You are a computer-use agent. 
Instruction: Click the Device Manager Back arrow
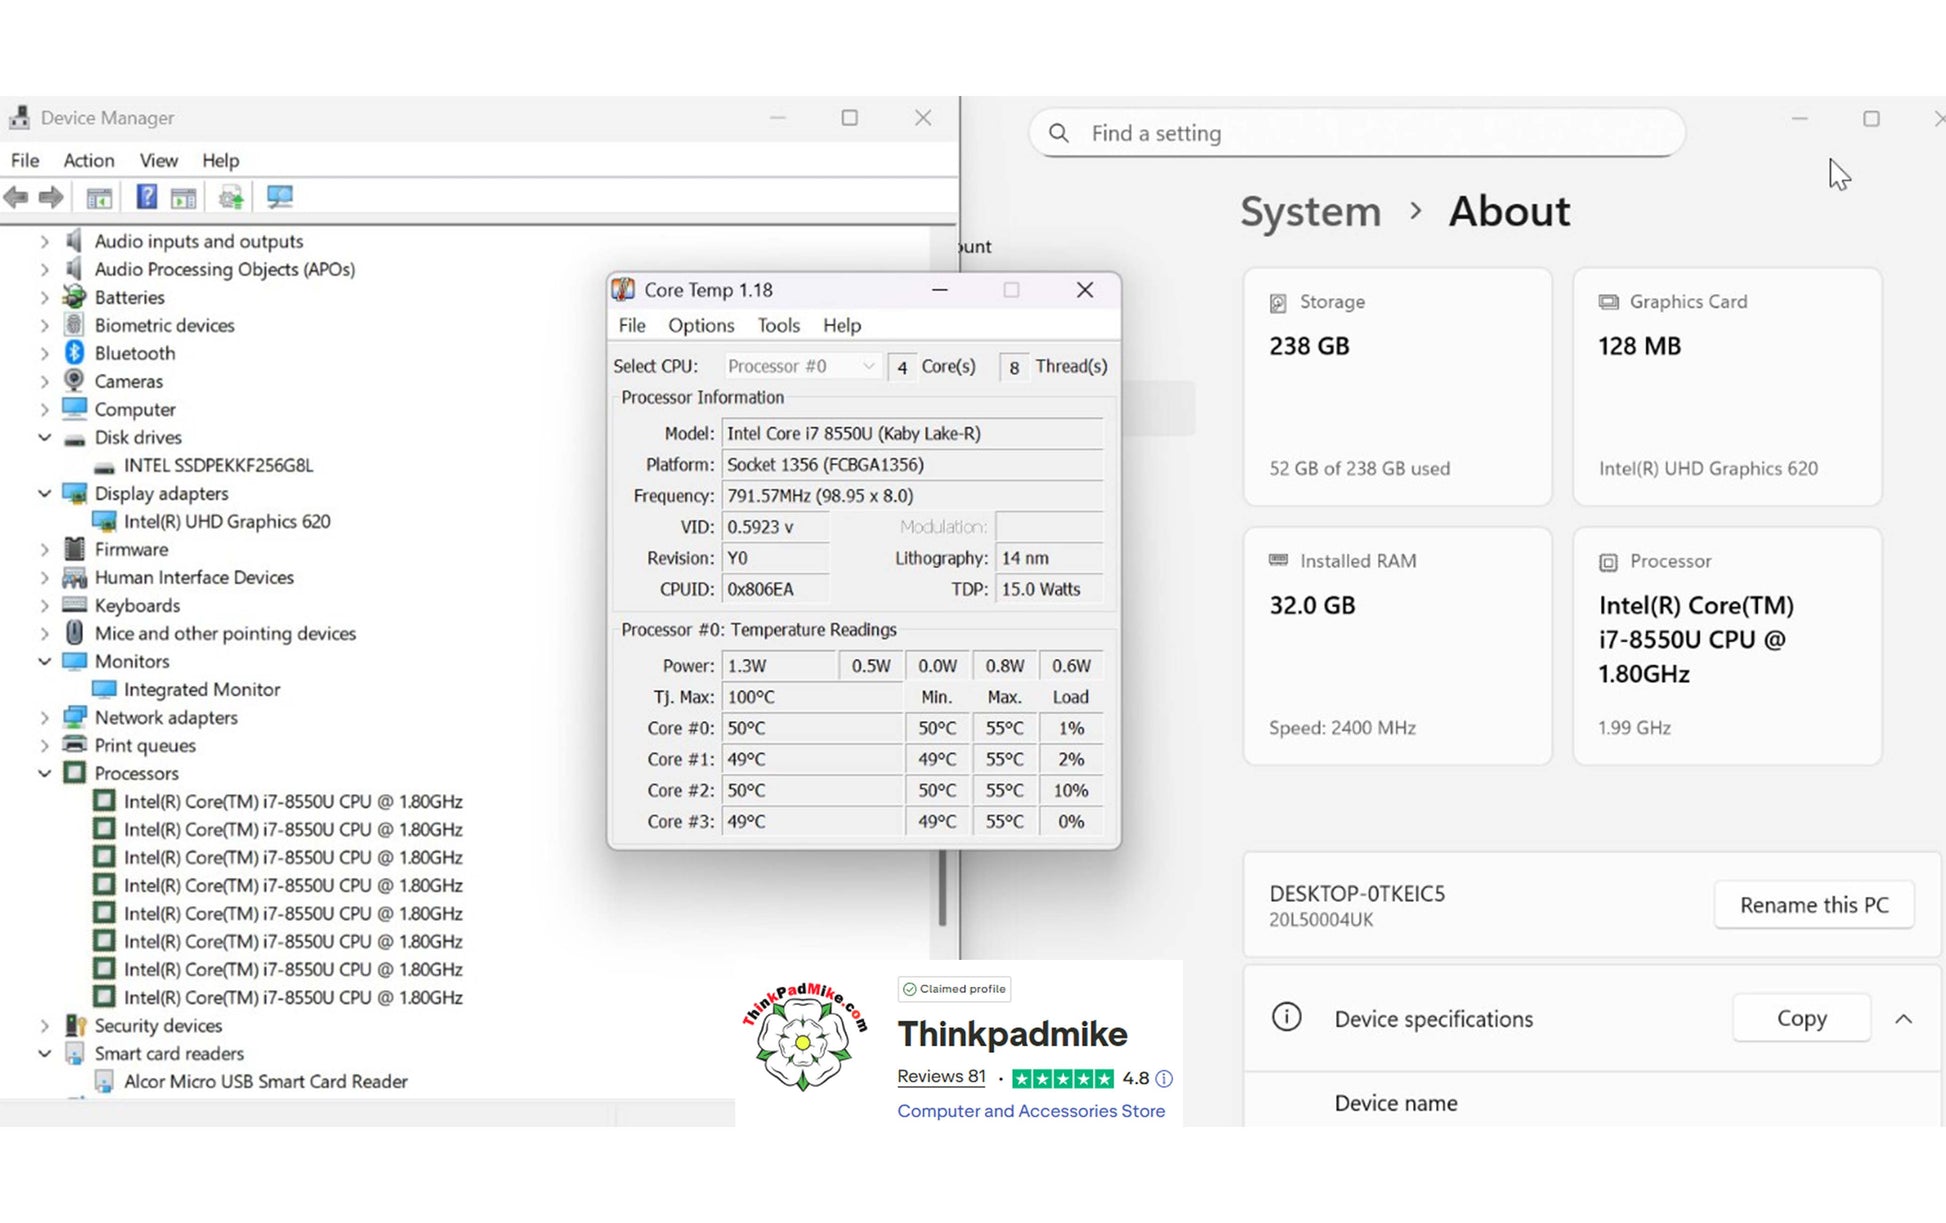tap(16, 197)
